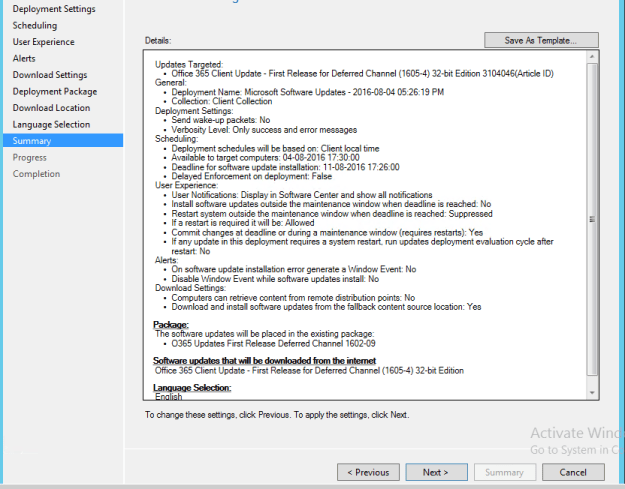The image size is (625, 489).
Task: Apply settings with Next button
Action: coord(436,472)
